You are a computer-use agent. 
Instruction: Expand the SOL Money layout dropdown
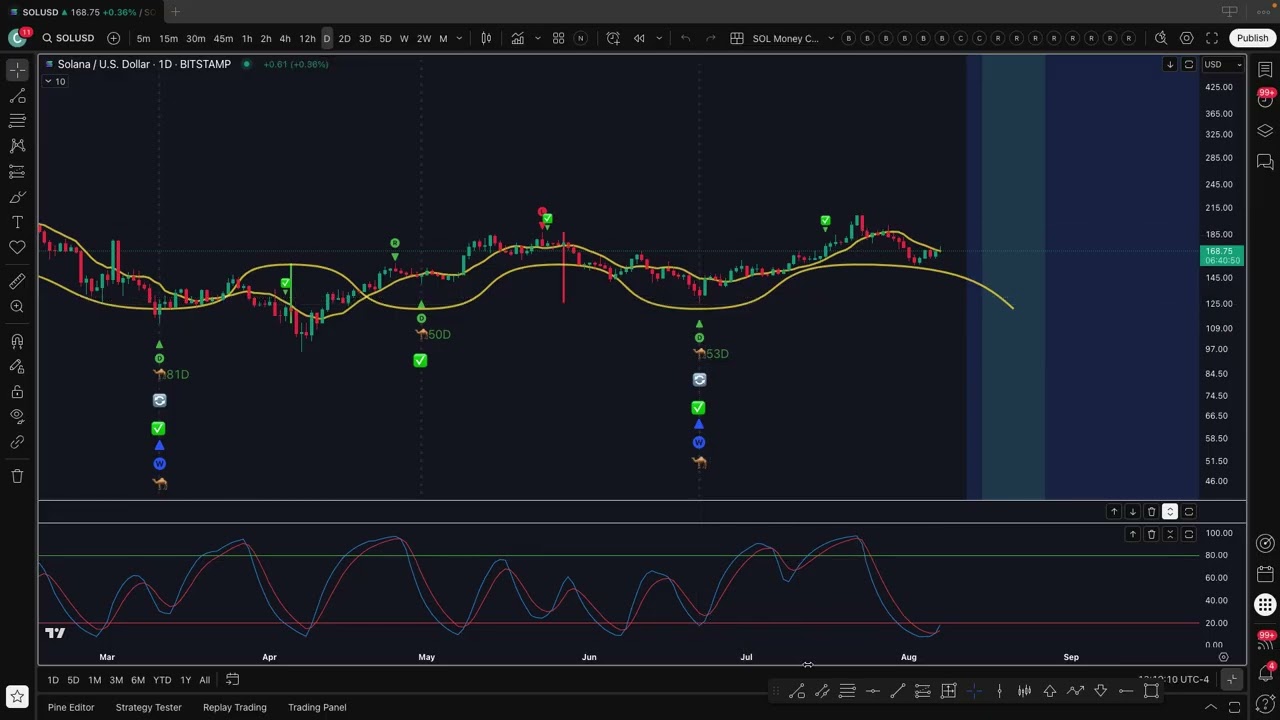click(x=831, y=38)
